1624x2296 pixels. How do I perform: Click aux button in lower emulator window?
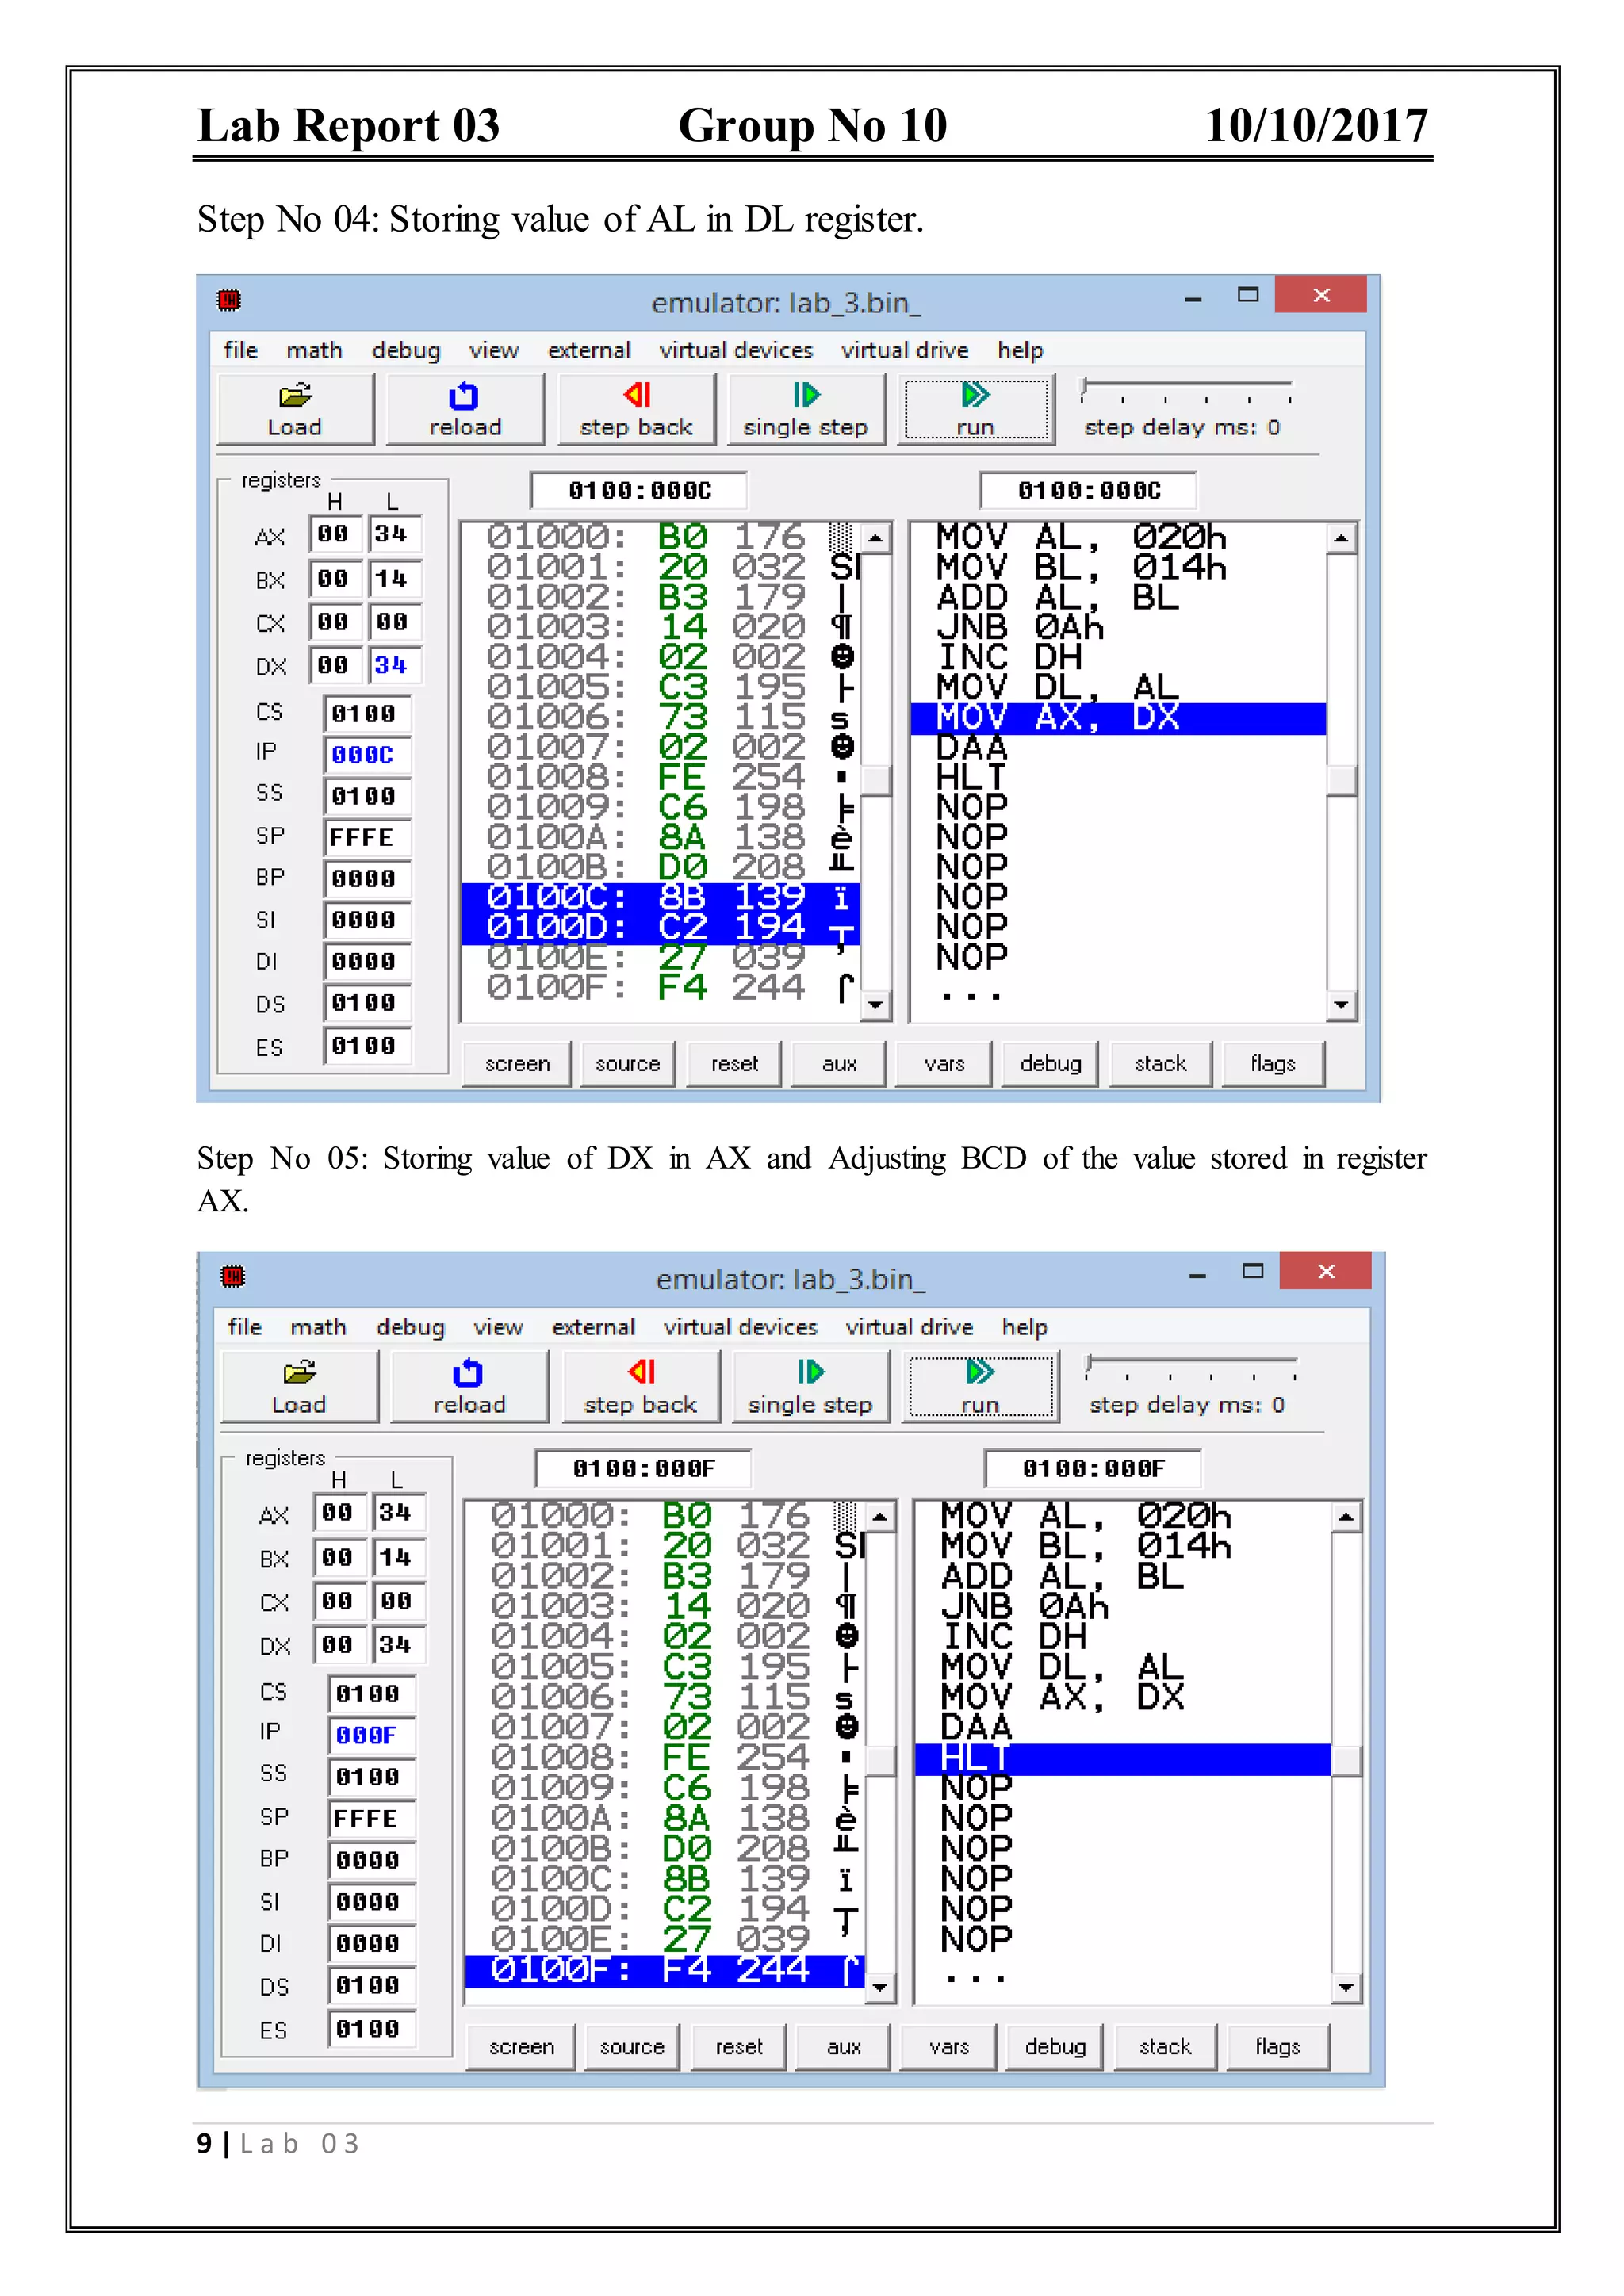point(843,2047)
